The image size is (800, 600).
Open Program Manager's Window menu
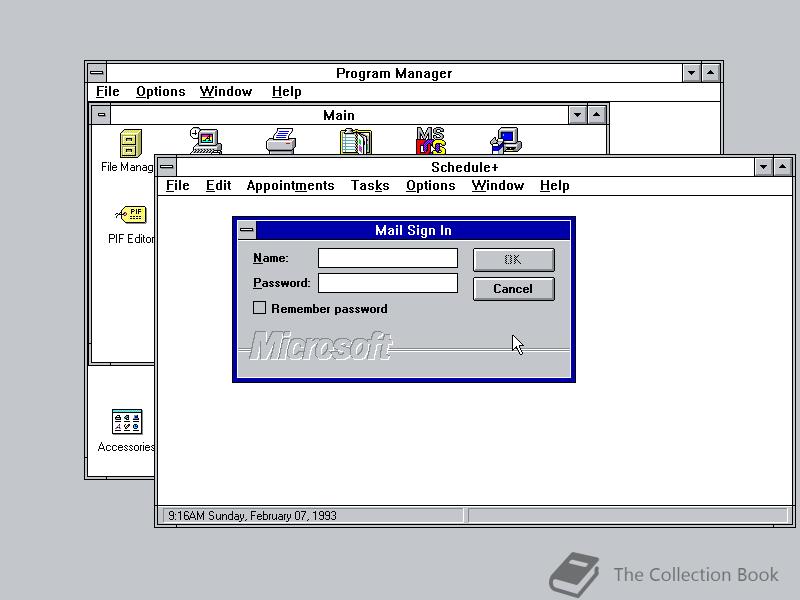click(x=226, y=92)
